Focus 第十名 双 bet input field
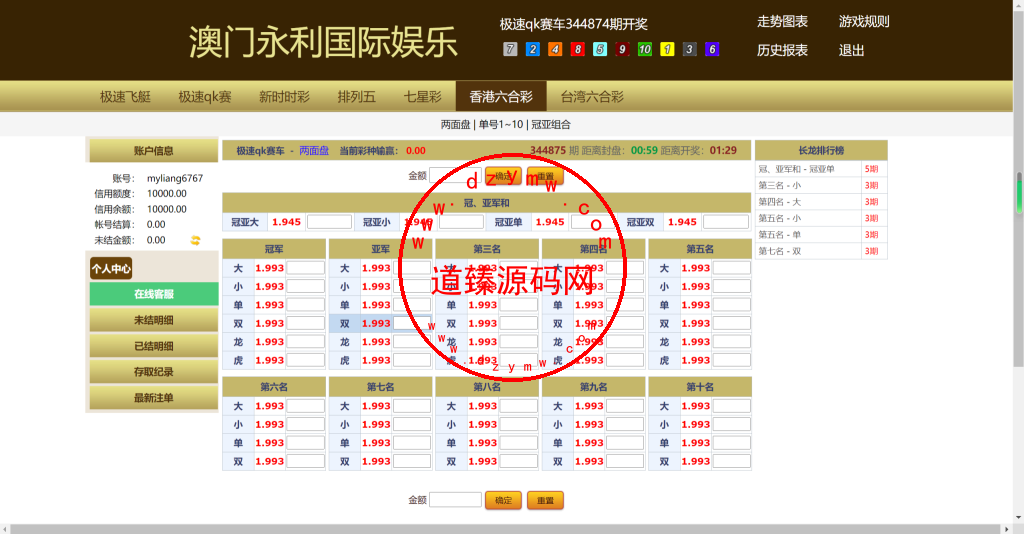This screenshot has width=1024, height=534. [x=731, y=461]
